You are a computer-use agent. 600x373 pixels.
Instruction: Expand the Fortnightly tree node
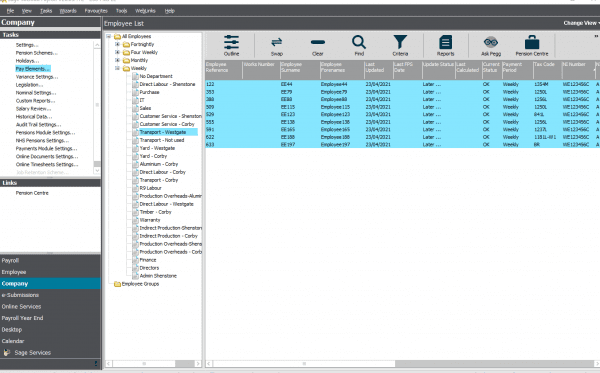click(117, 44)
